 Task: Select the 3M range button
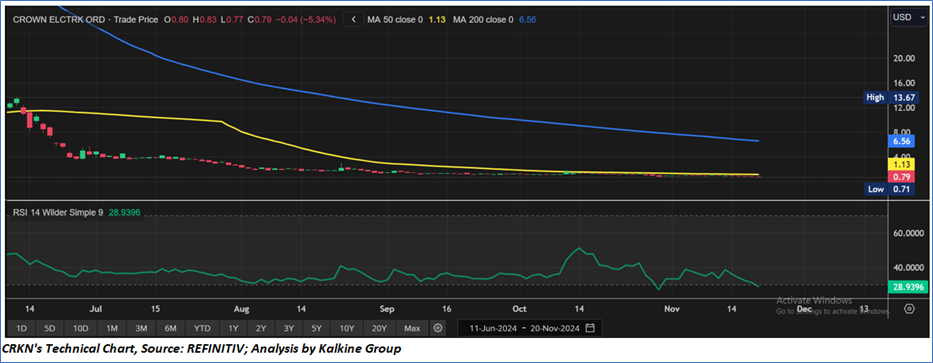tap(141, 328)
